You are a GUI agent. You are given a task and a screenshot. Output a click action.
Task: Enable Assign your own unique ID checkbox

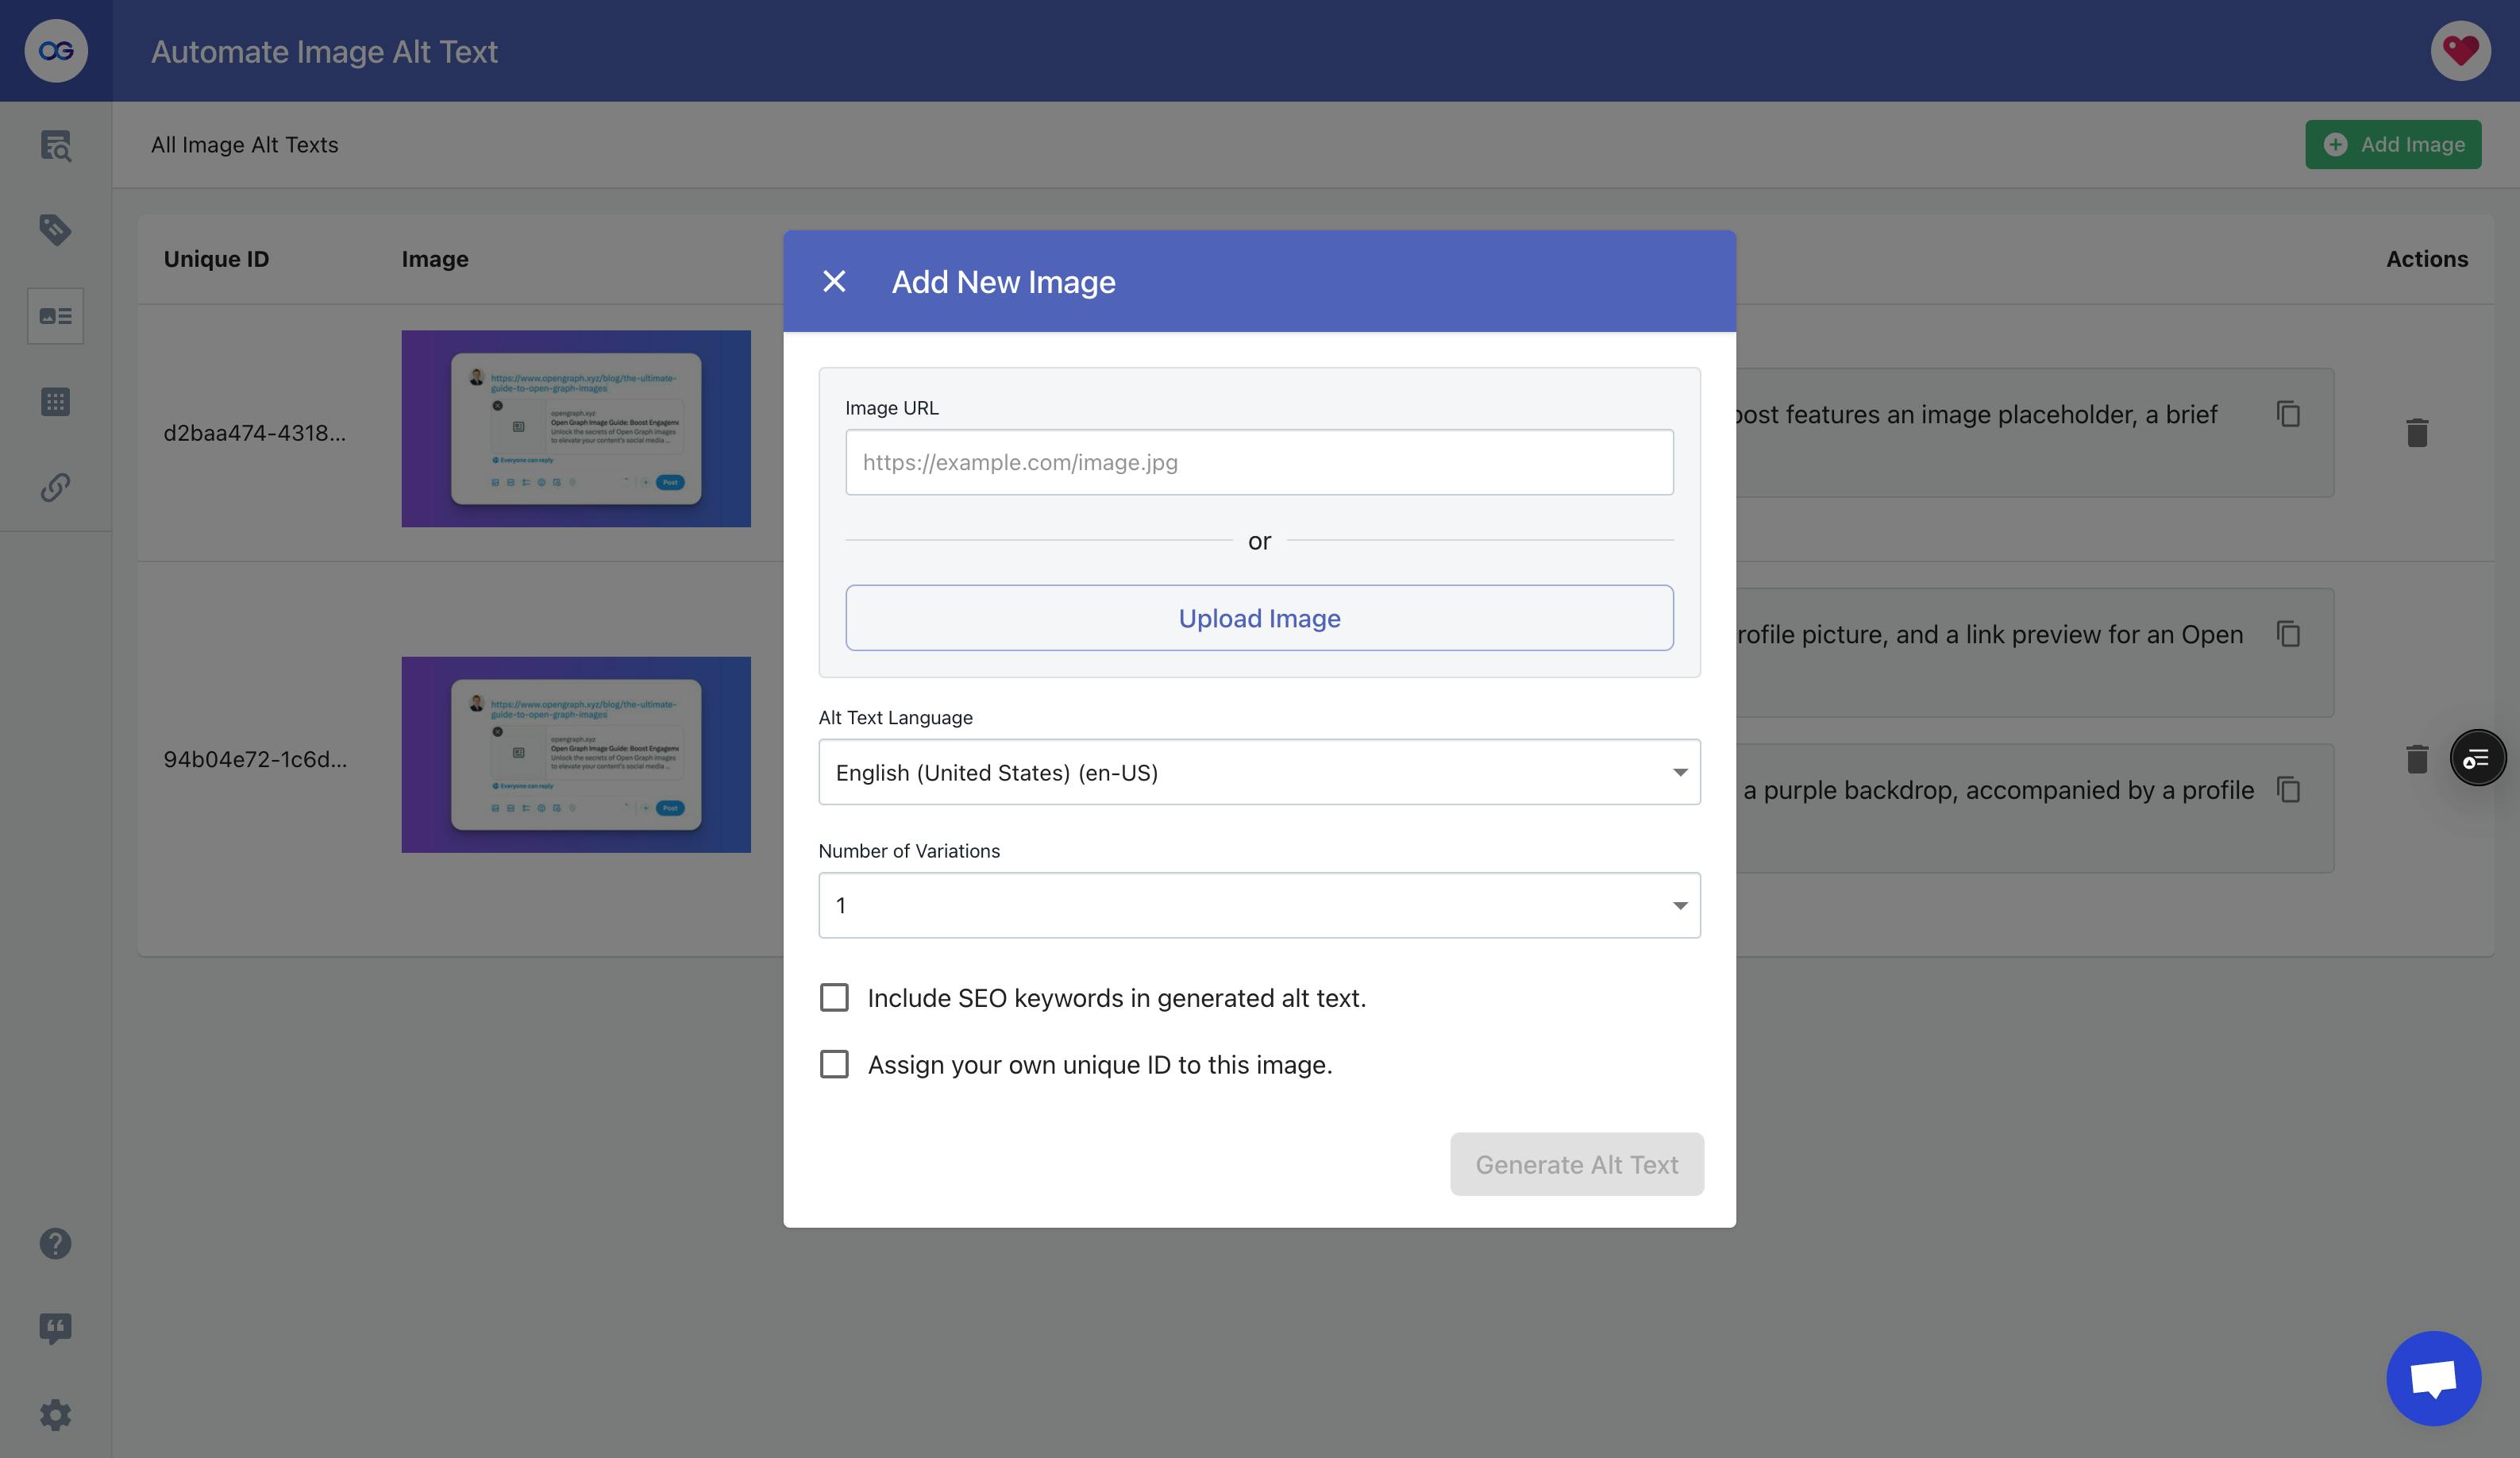834,1064
